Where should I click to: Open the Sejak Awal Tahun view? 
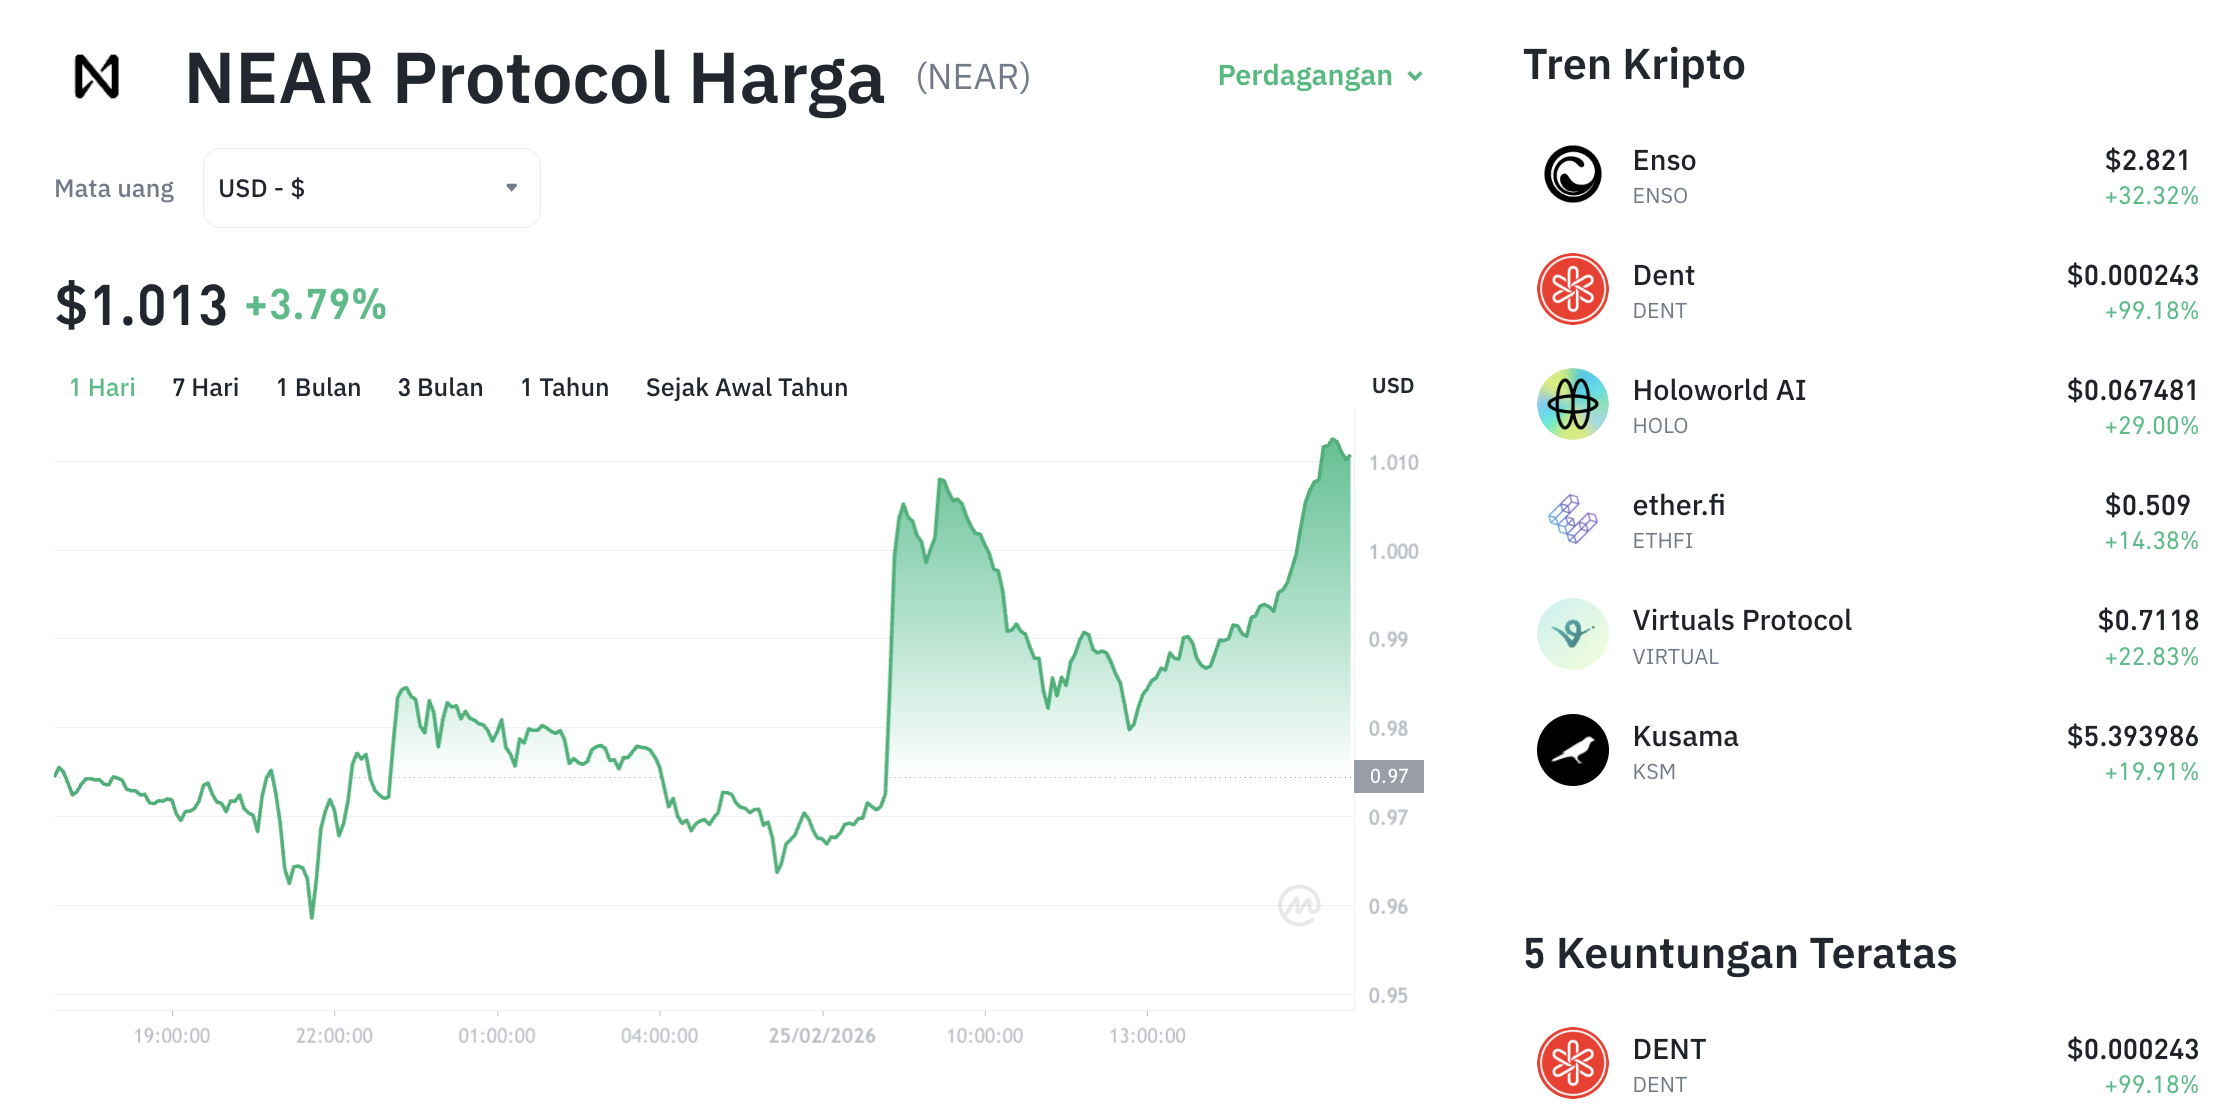(x=747, y=387)
